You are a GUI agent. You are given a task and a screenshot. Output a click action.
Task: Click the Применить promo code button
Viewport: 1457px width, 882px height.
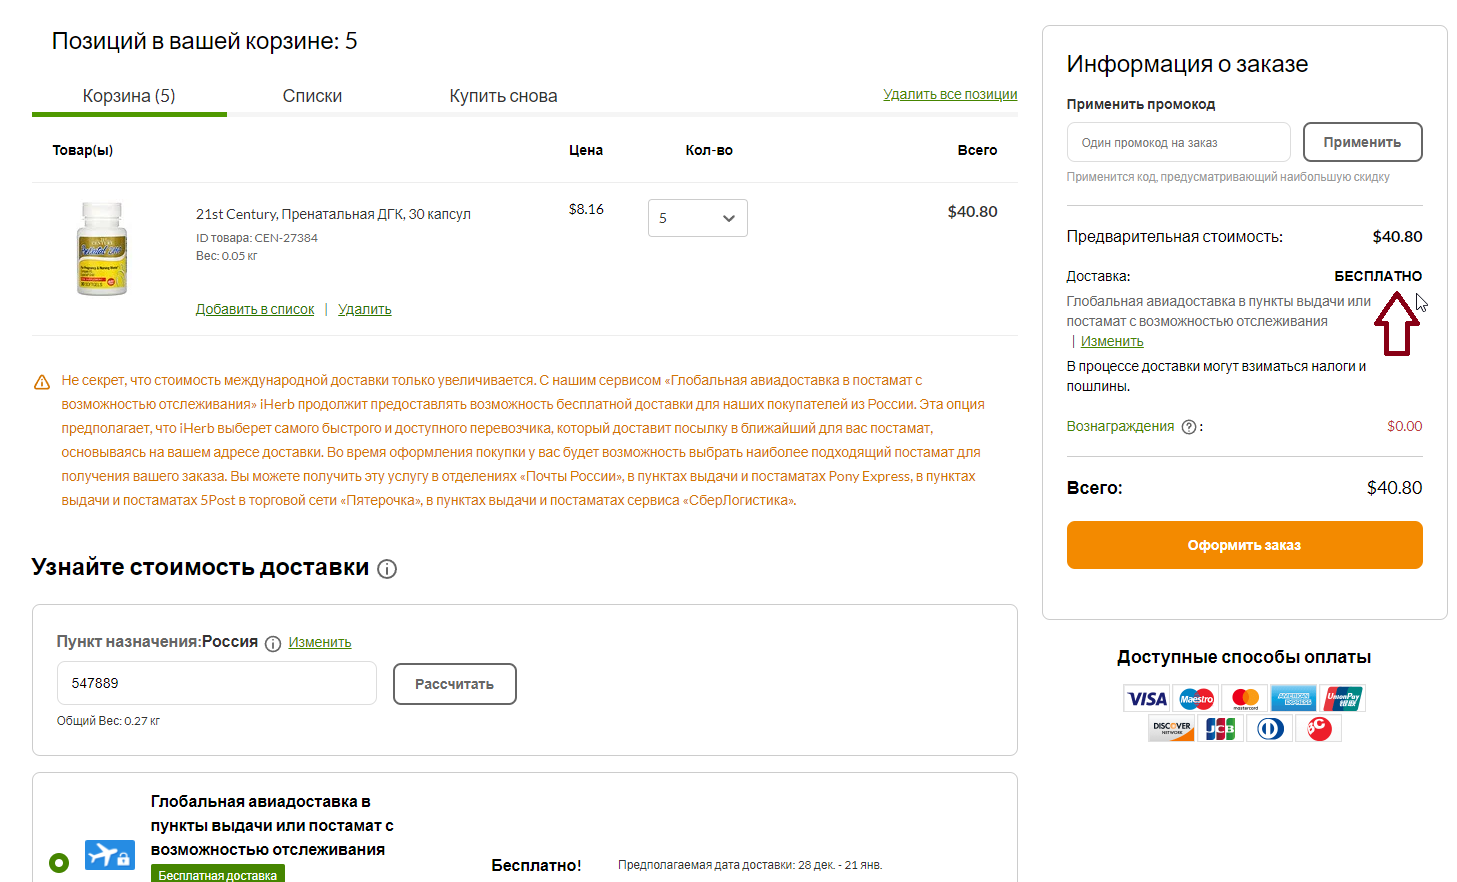[x=1362, y=142]
